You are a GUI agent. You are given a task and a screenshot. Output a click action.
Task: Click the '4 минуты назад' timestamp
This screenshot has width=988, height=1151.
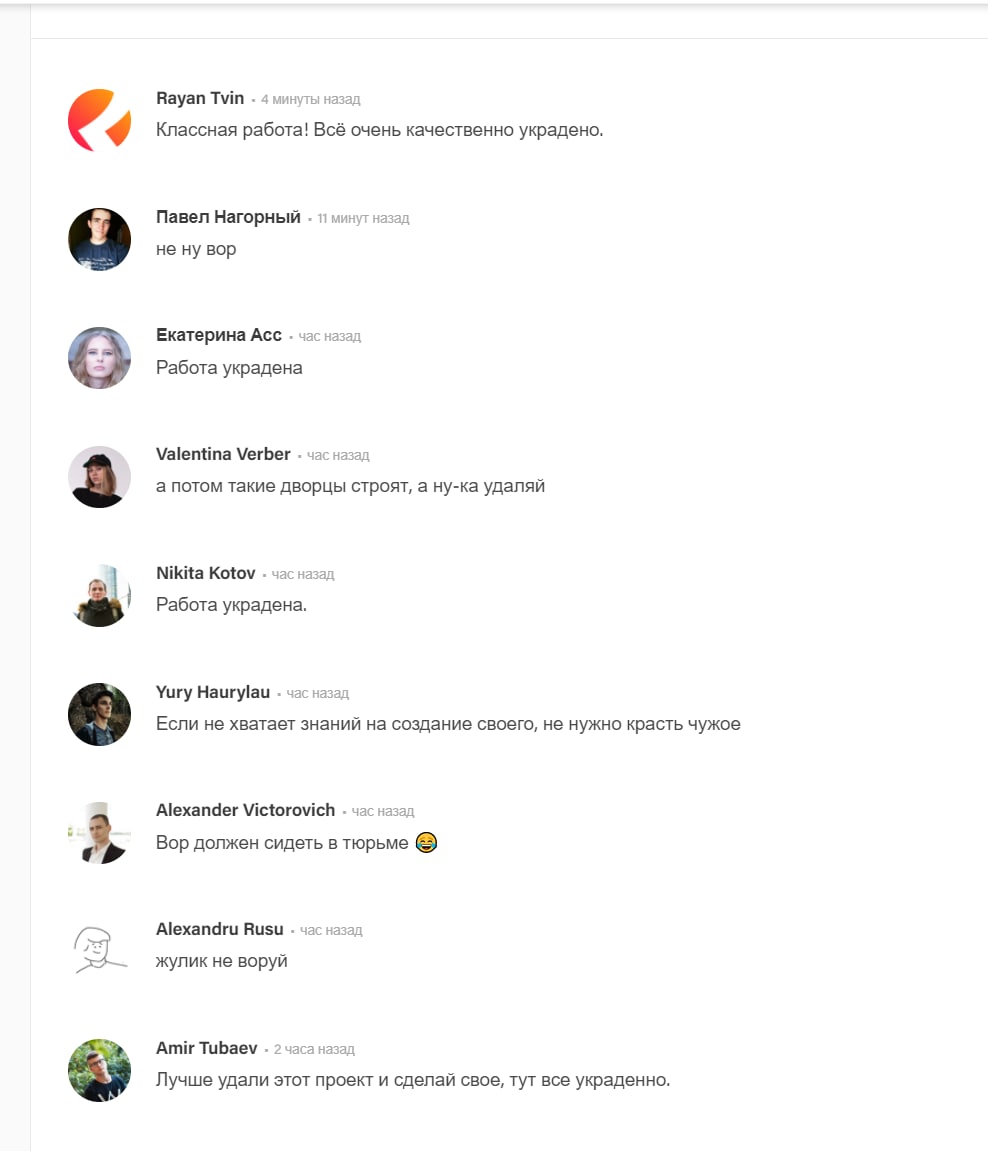click(310, 99)
